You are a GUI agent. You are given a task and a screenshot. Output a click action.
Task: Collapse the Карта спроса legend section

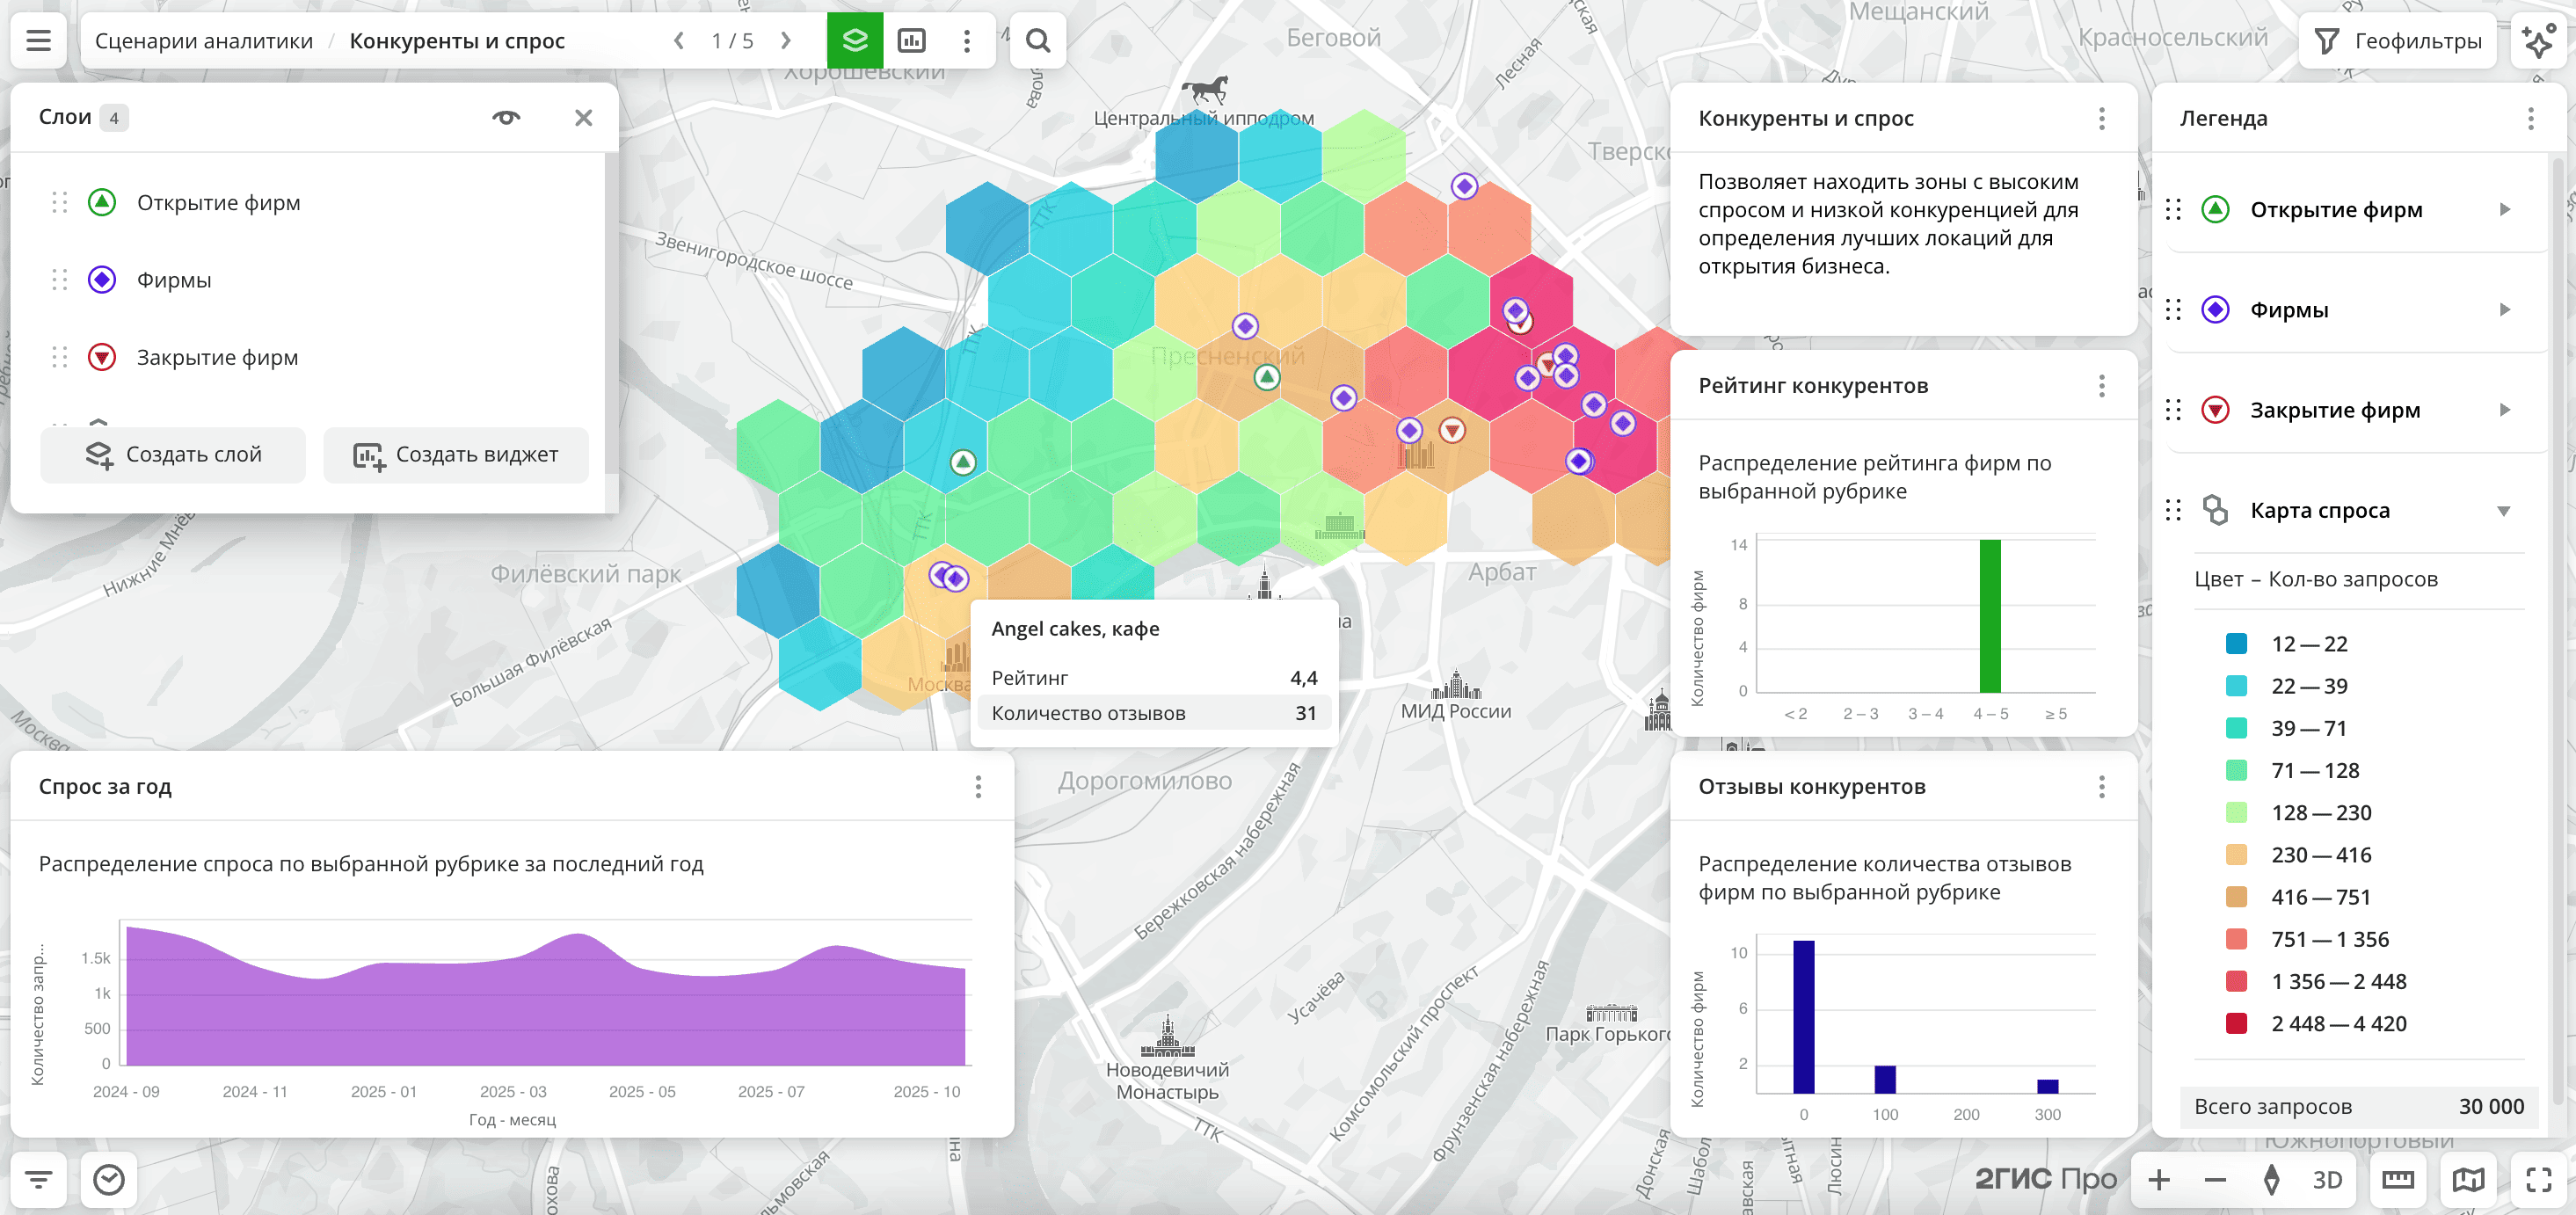(2503, 511)
